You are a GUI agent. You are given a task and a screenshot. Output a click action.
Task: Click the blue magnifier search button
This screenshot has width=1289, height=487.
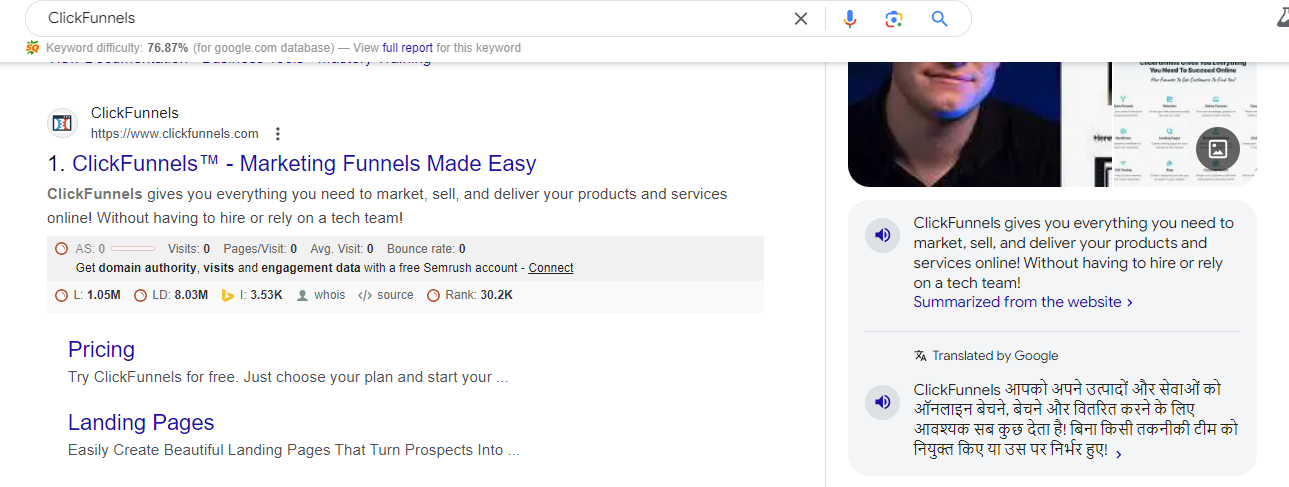pyautogui.click(x=939, y=19)
